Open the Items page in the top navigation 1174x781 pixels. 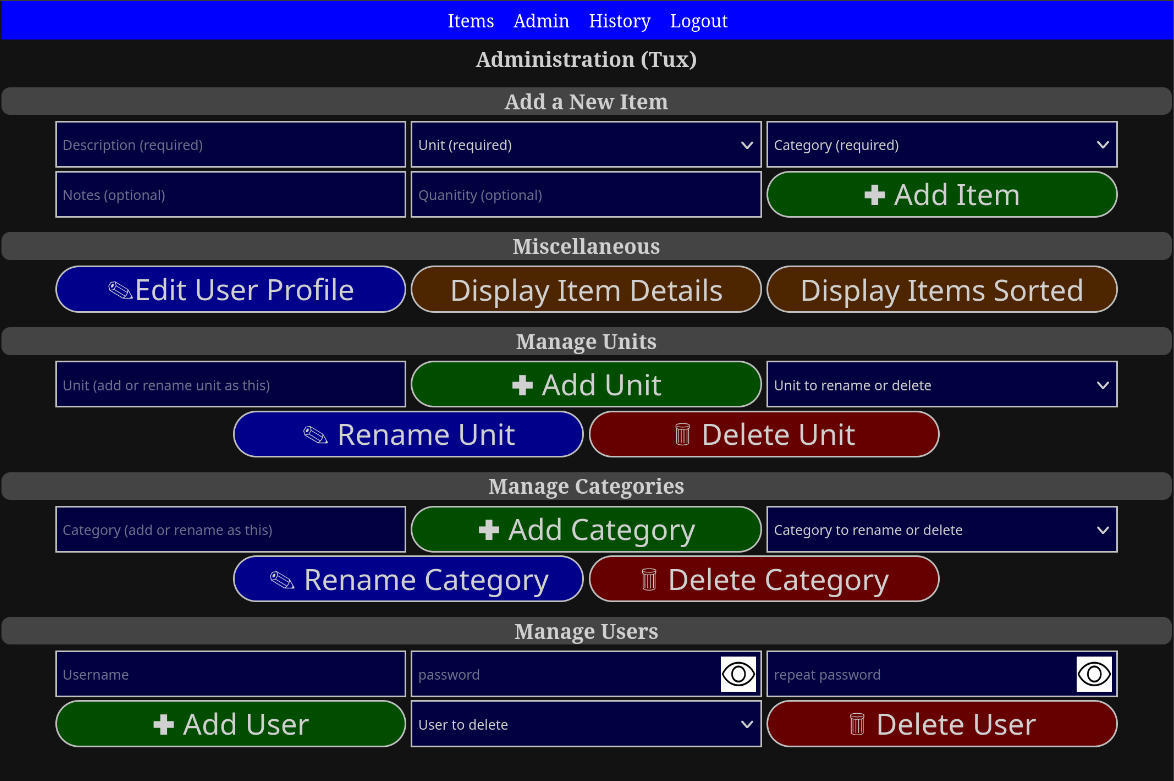tap(470, 21)
